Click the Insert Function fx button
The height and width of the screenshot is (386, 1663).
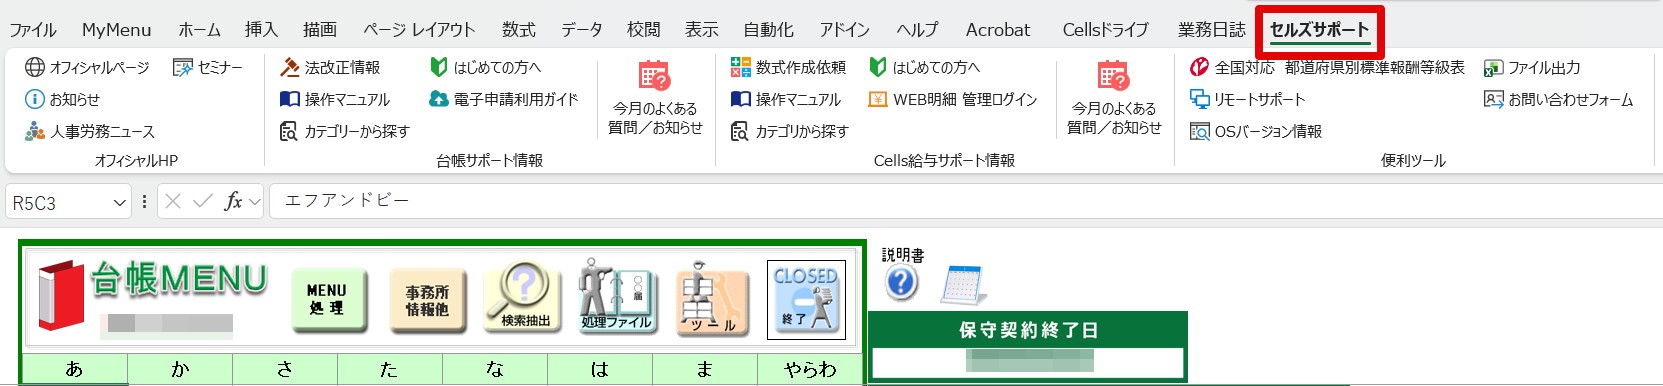coord(233,202)
